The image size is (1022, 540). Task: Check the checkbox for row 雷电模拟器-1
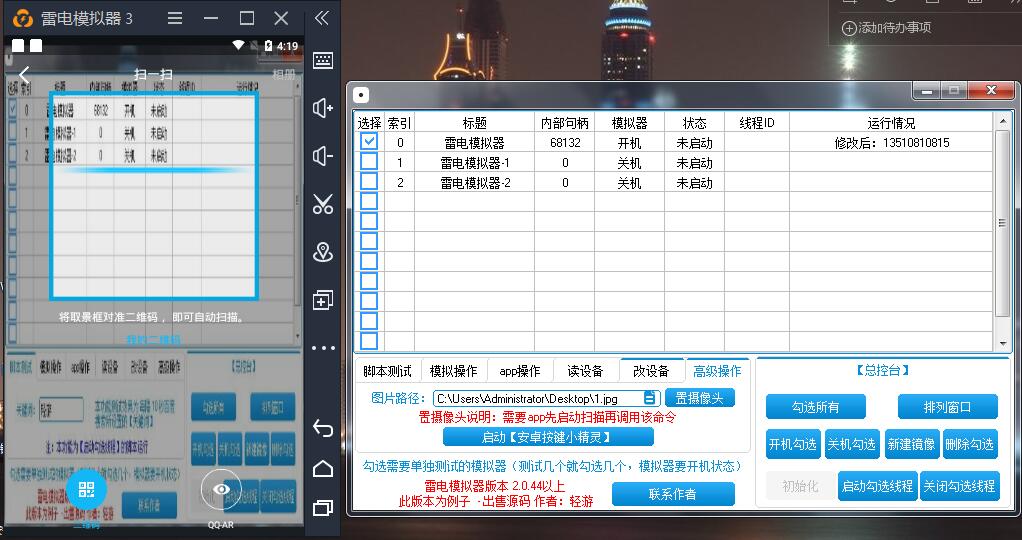coord(369,162)
